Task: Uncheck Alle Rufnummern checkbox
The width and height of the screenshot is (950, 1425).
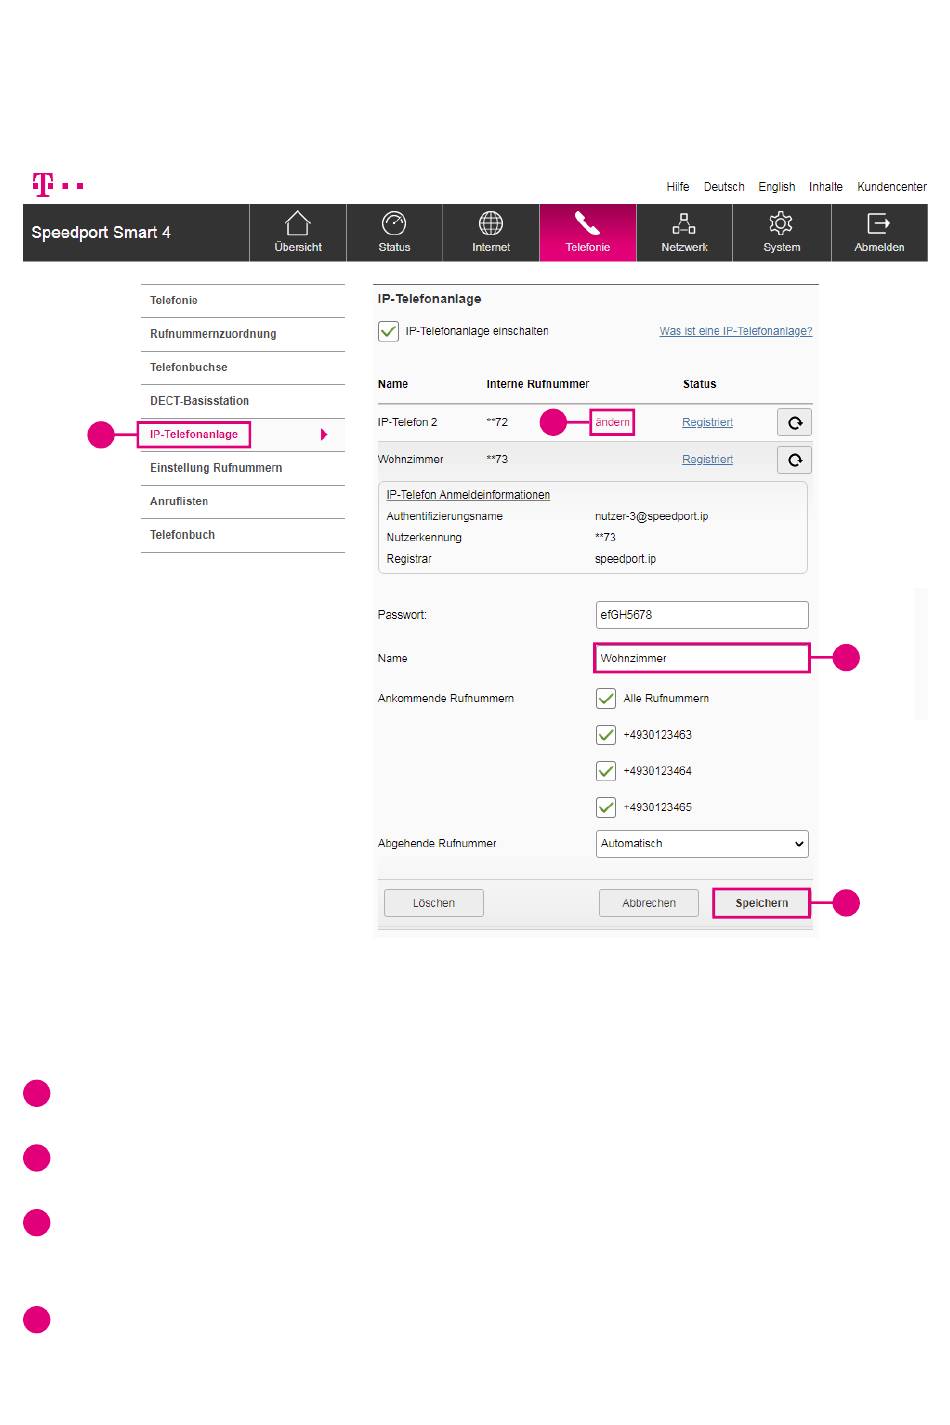Action: [605, 698]
